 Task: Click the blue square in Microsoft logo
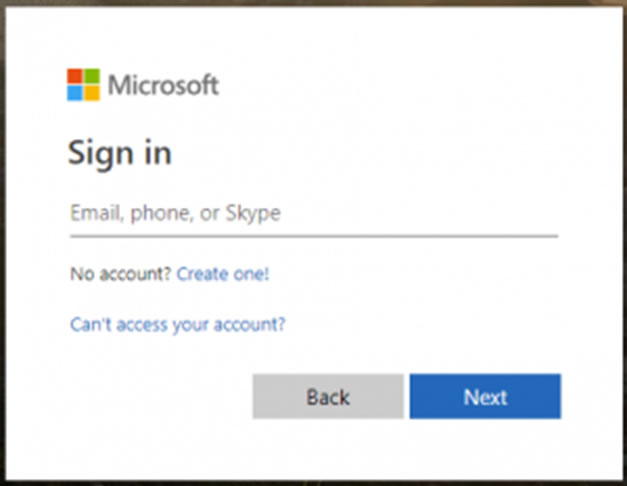coord(75,93)
